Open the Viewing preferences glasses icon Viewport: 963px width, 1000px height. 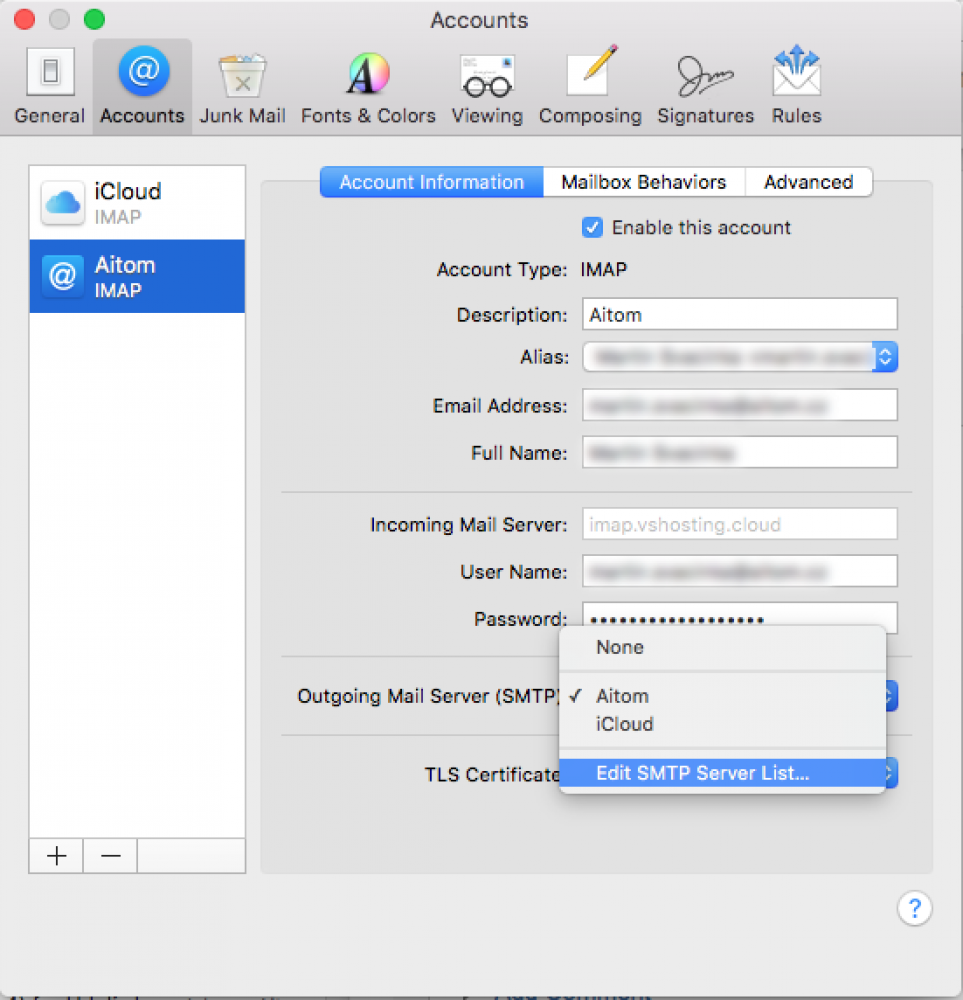[487, 87]
